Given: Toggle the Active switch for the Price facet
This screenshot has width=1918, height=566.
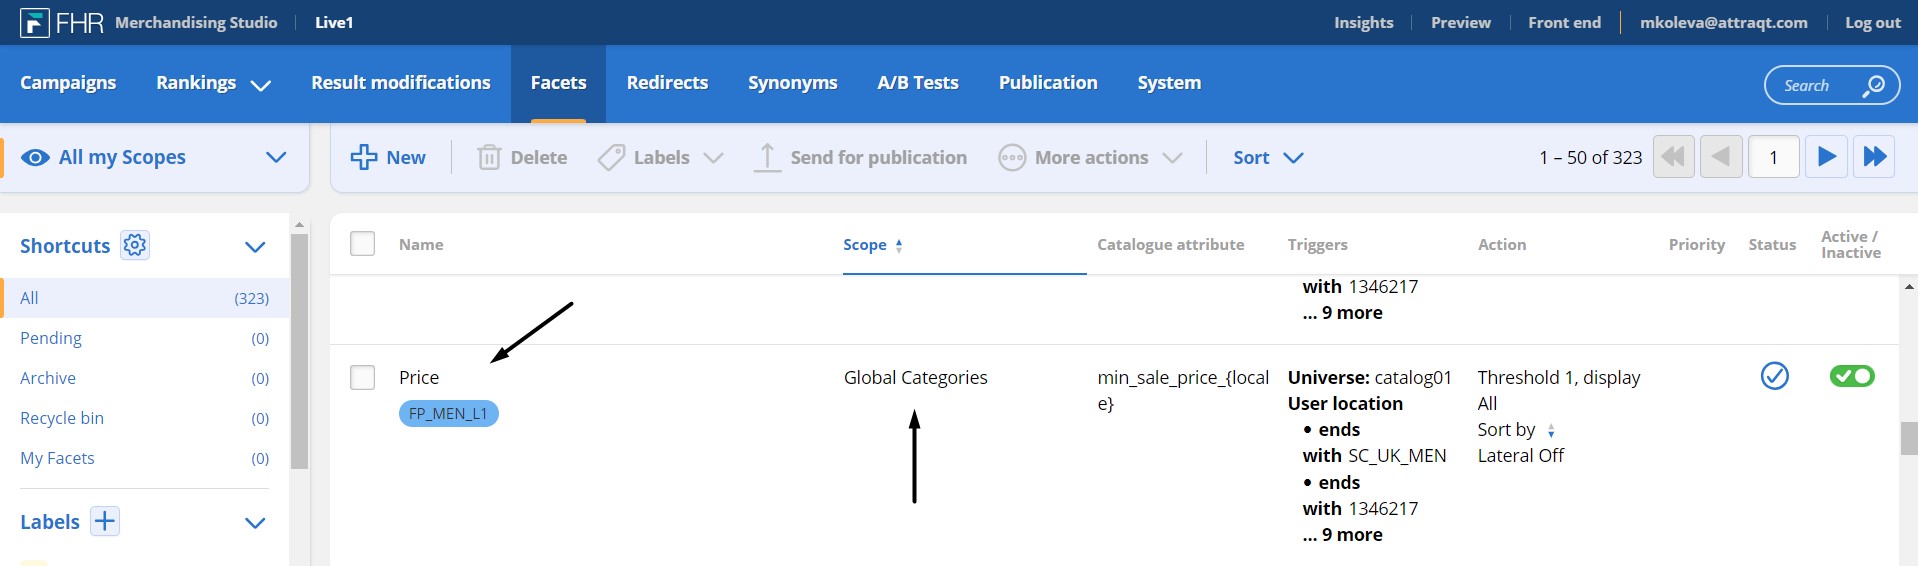Looking at the screenshot, I should click(x=1852, y=376).
